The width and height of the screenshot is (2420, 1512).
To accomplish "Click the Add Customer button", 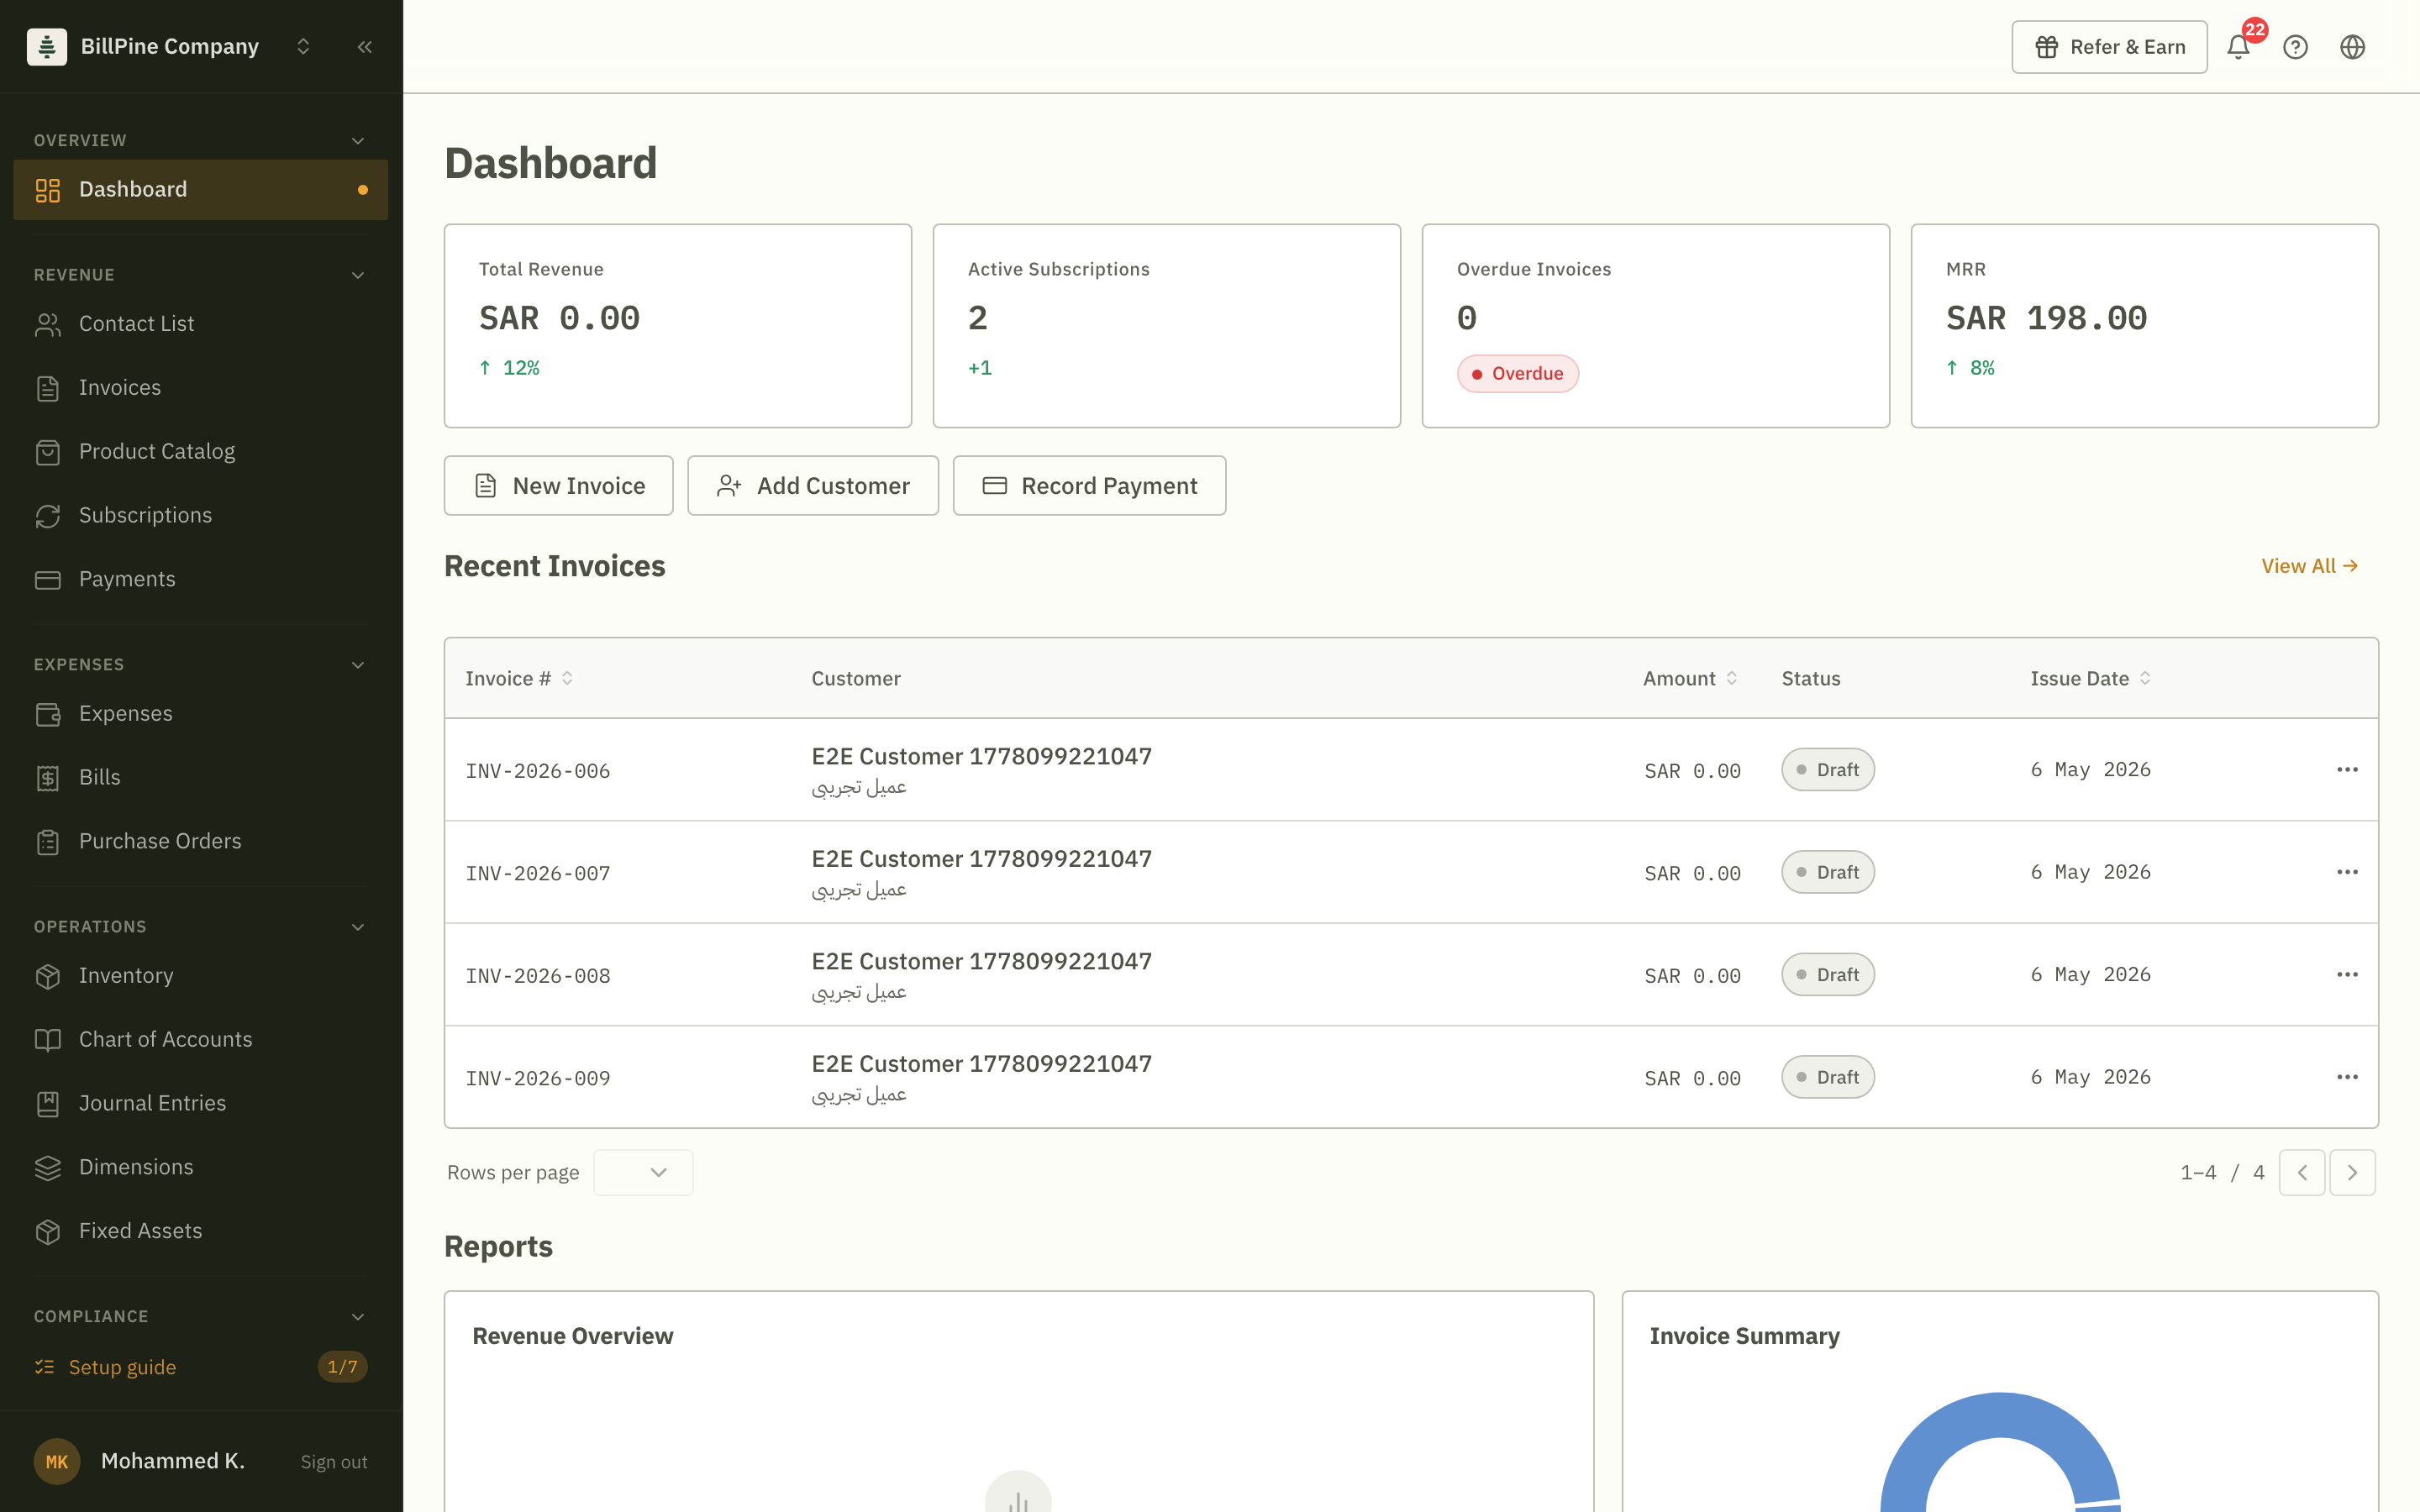I will (812, 486).
